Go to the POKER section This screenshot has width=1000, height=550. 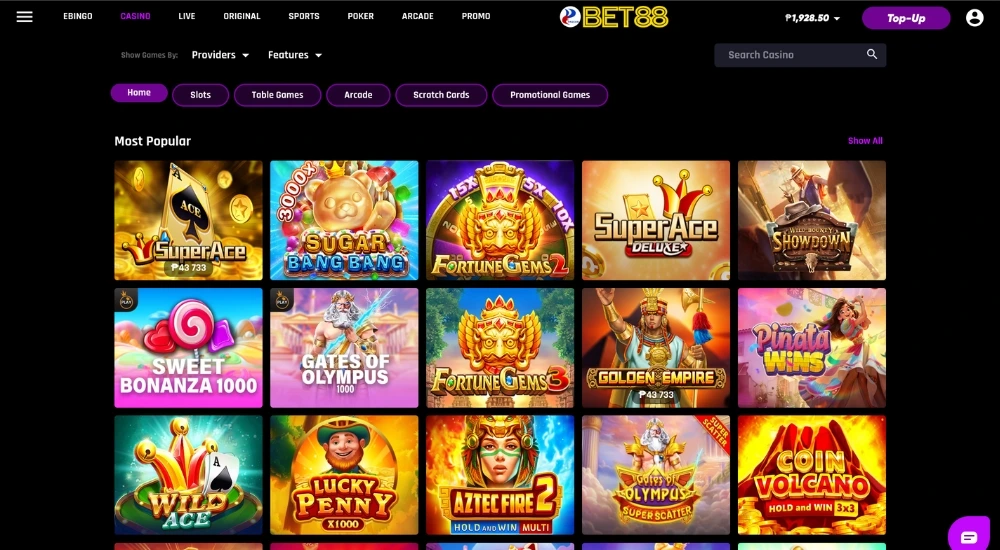tap(360, 16)
